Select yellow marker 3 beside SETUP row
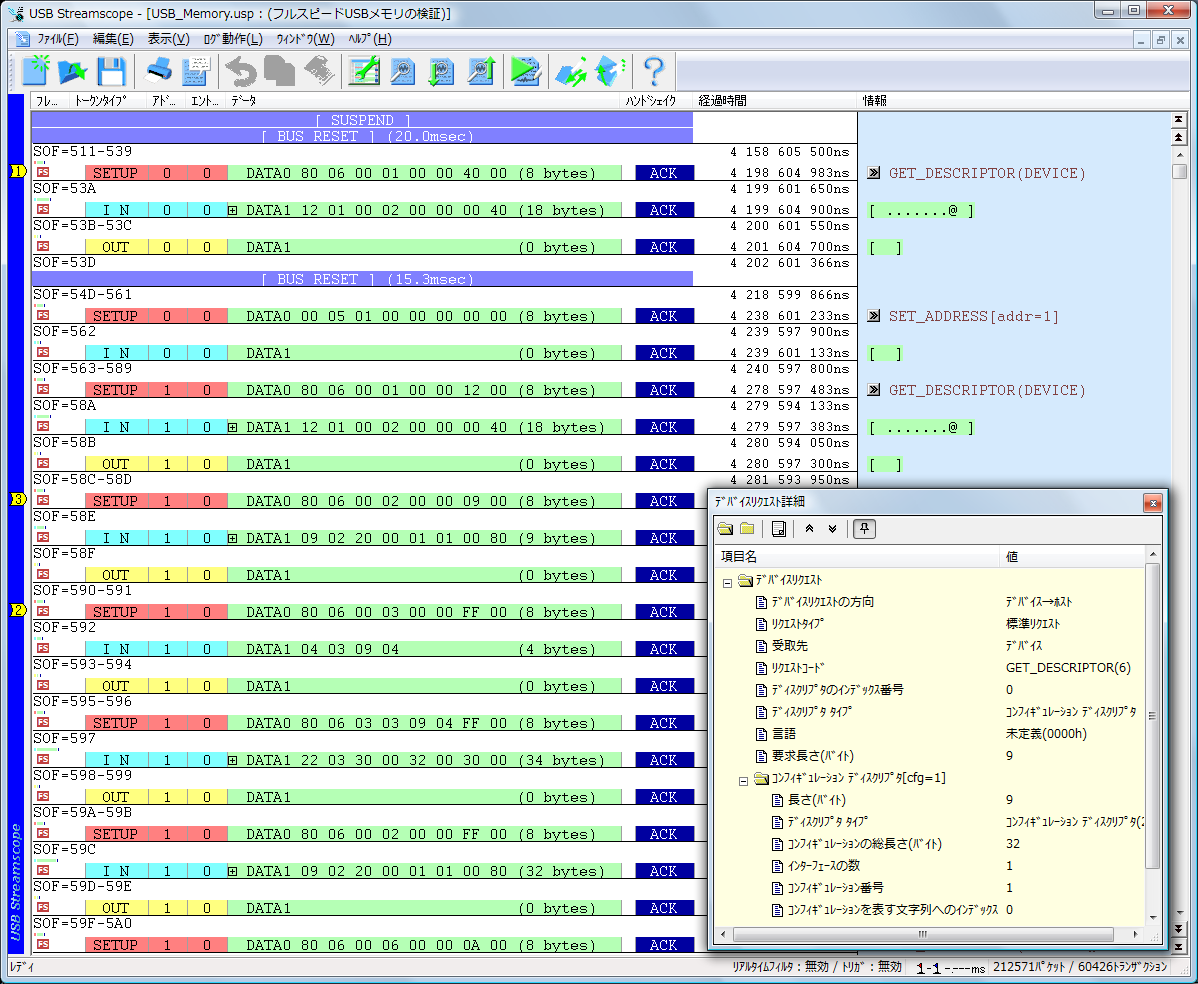The width and height of the screenshot is (1198, 984). pos(18,499)
